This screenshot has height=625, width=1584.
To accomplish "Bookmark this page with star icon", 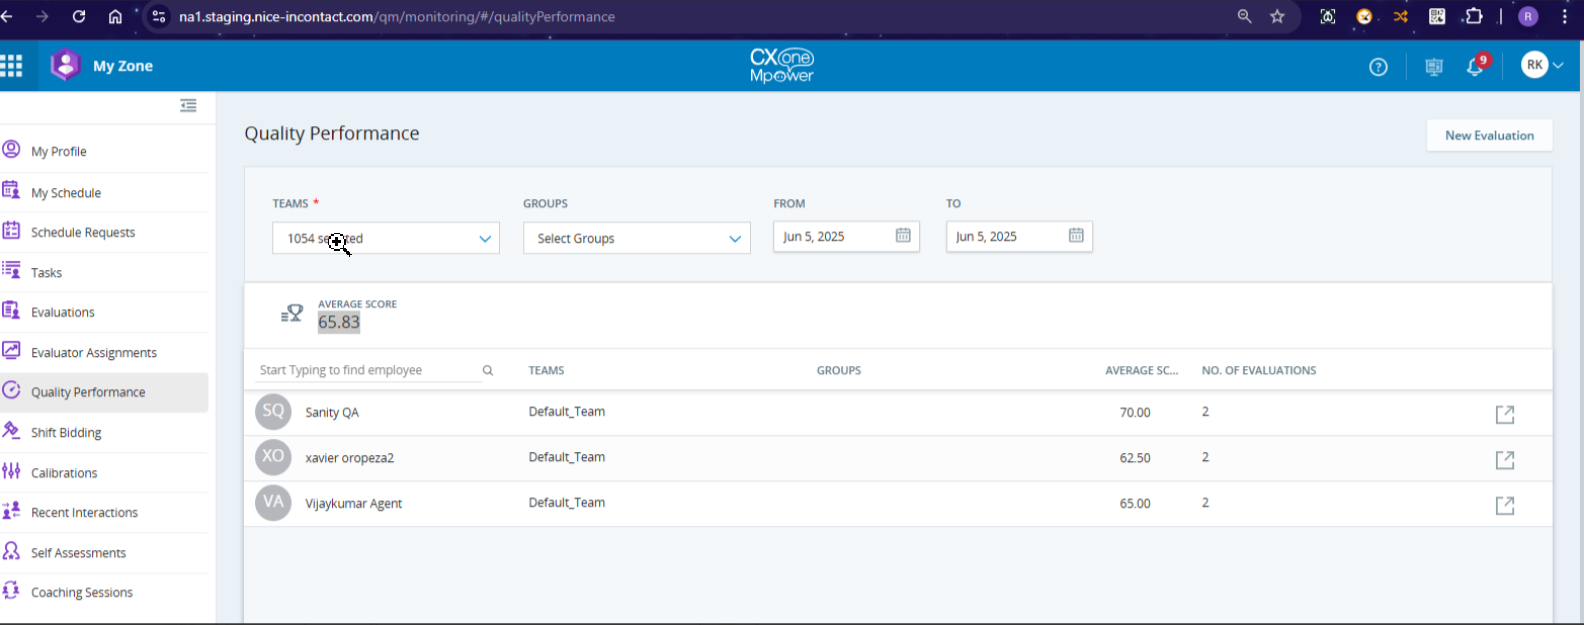I will coord(1277,17).
